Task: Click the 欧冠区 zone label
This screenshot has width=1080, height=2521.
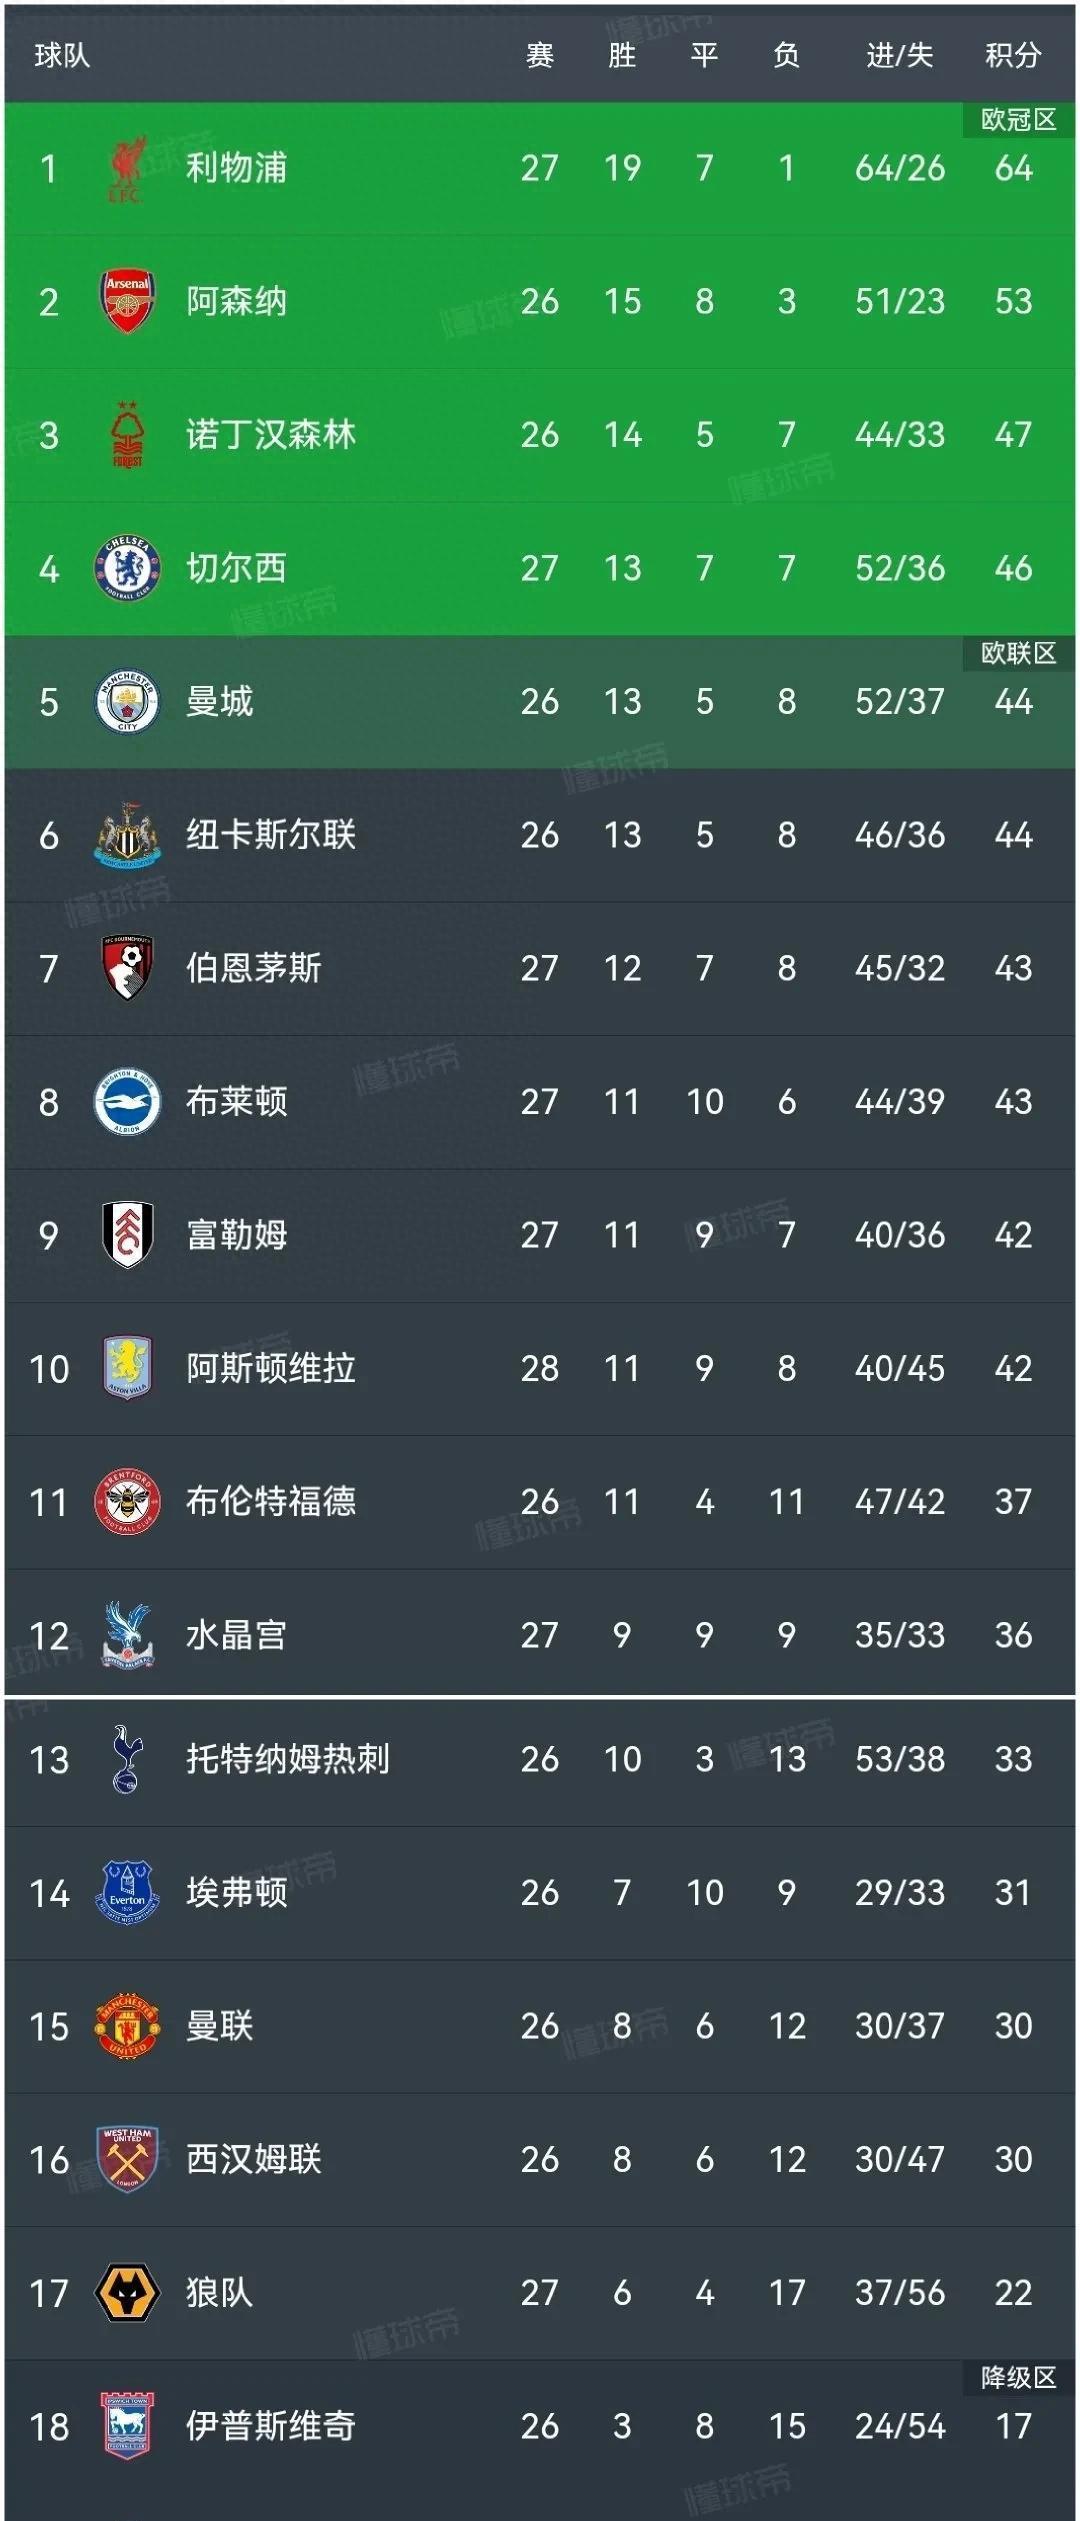Action: 1018,120
